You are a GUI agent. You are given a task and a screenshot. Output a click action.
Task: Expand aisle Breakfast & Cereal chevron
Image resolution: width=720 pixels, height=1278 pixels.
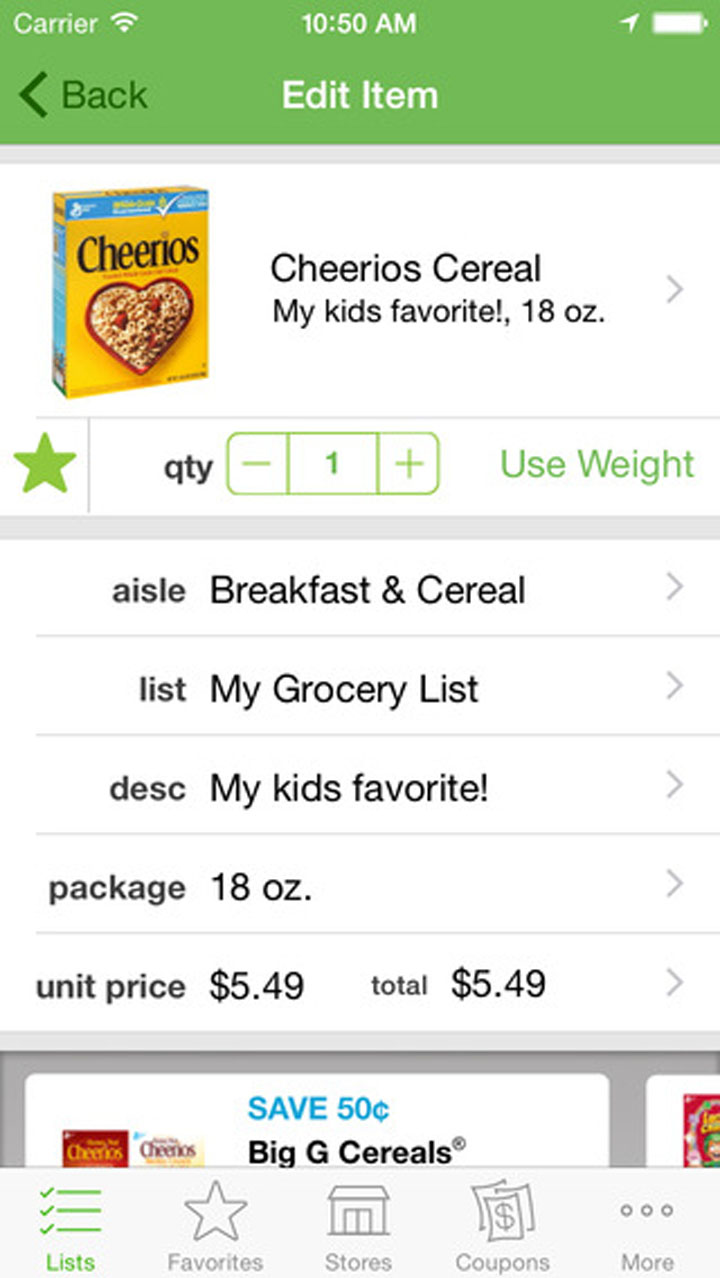[x=675, y=588]
